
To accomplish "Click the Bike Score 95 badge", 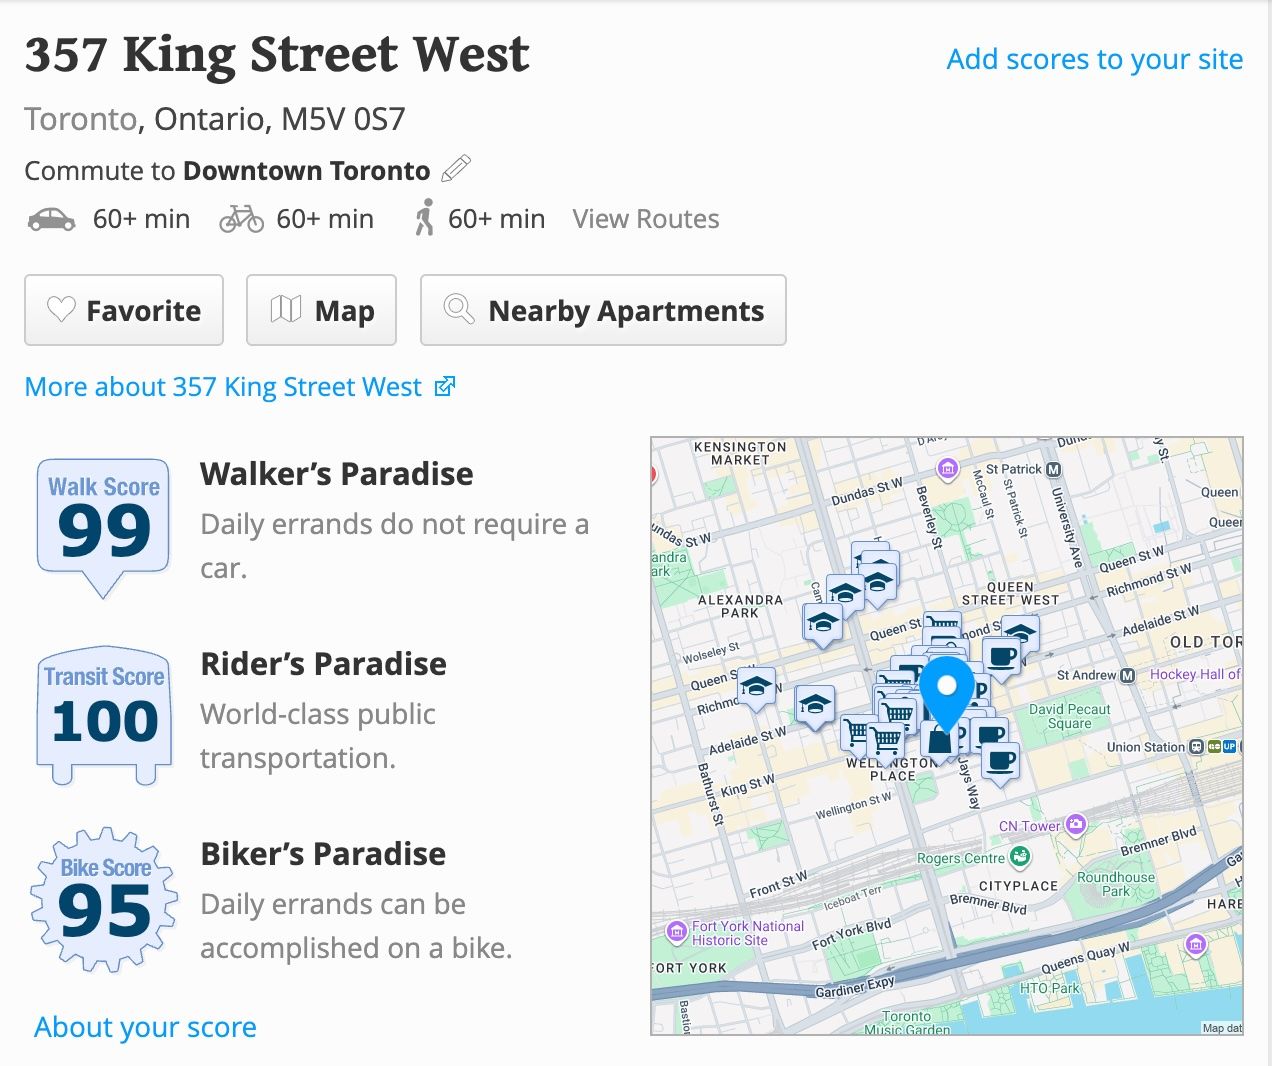I will tap(104, 899).
